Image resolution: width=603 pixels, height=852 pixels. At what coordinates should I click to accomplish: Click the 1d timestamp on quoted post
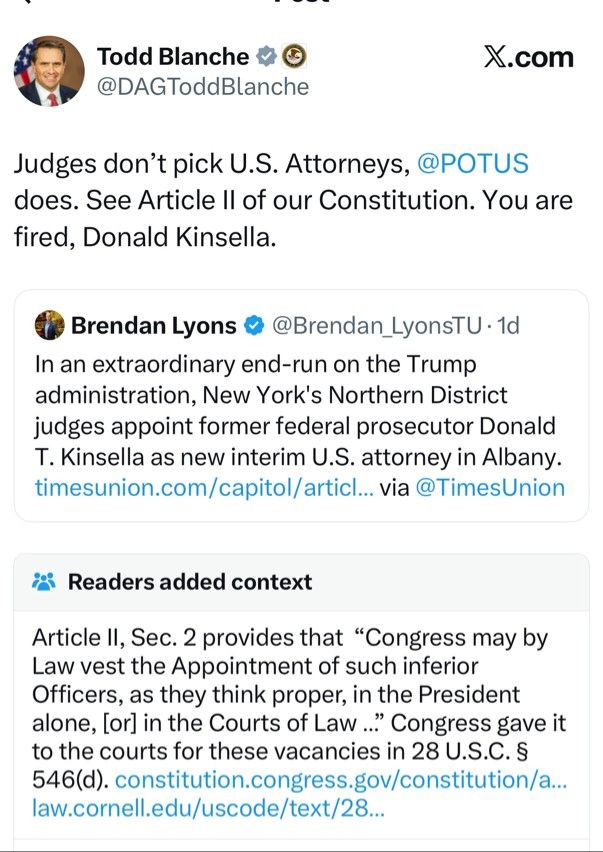coord(508,325)
